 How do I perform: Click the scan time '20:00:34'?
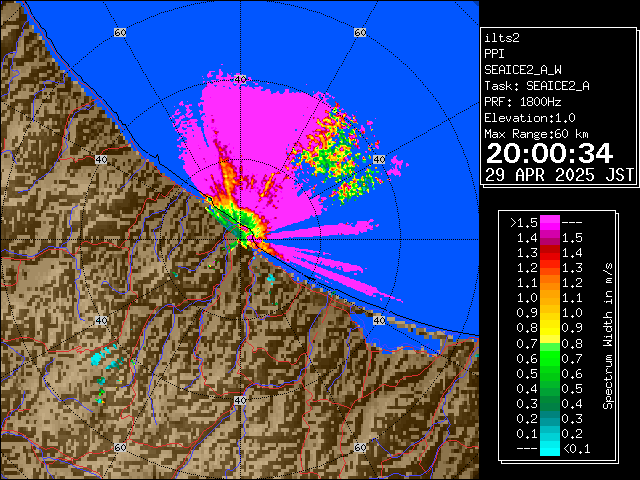click(549, 153)
